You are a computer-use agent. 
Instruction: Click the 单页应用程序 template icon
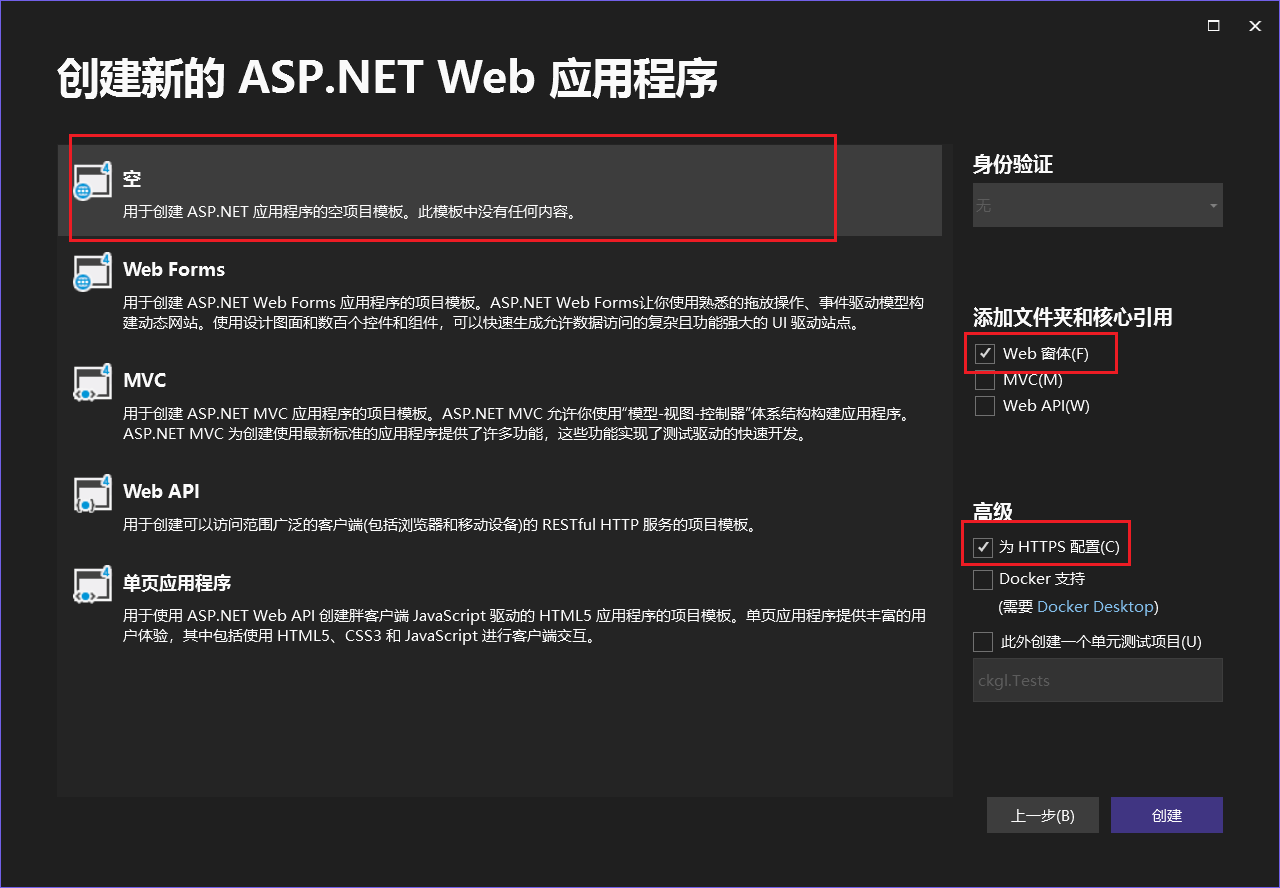point(91,584)
